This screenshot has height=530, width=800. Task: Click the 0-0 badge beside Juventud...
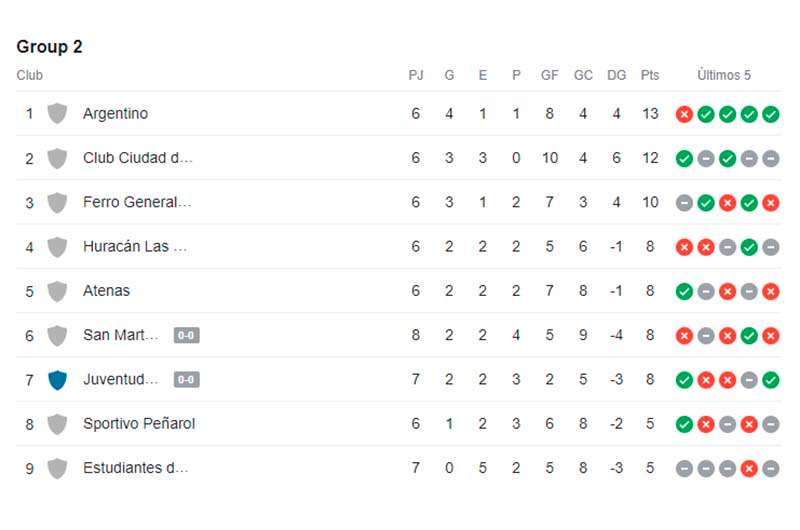(x=186, y=380)
